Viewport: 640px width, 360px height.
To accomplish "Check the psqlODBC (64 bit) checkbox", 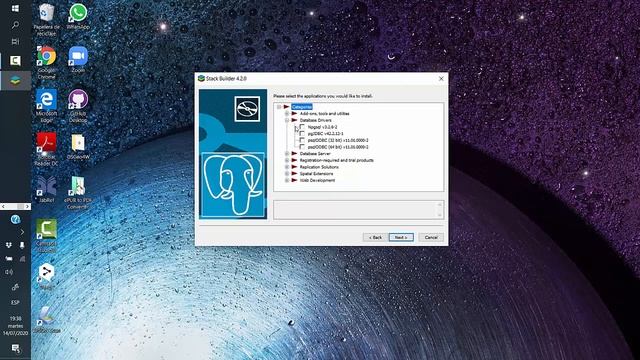I will [x=302, y=147].
